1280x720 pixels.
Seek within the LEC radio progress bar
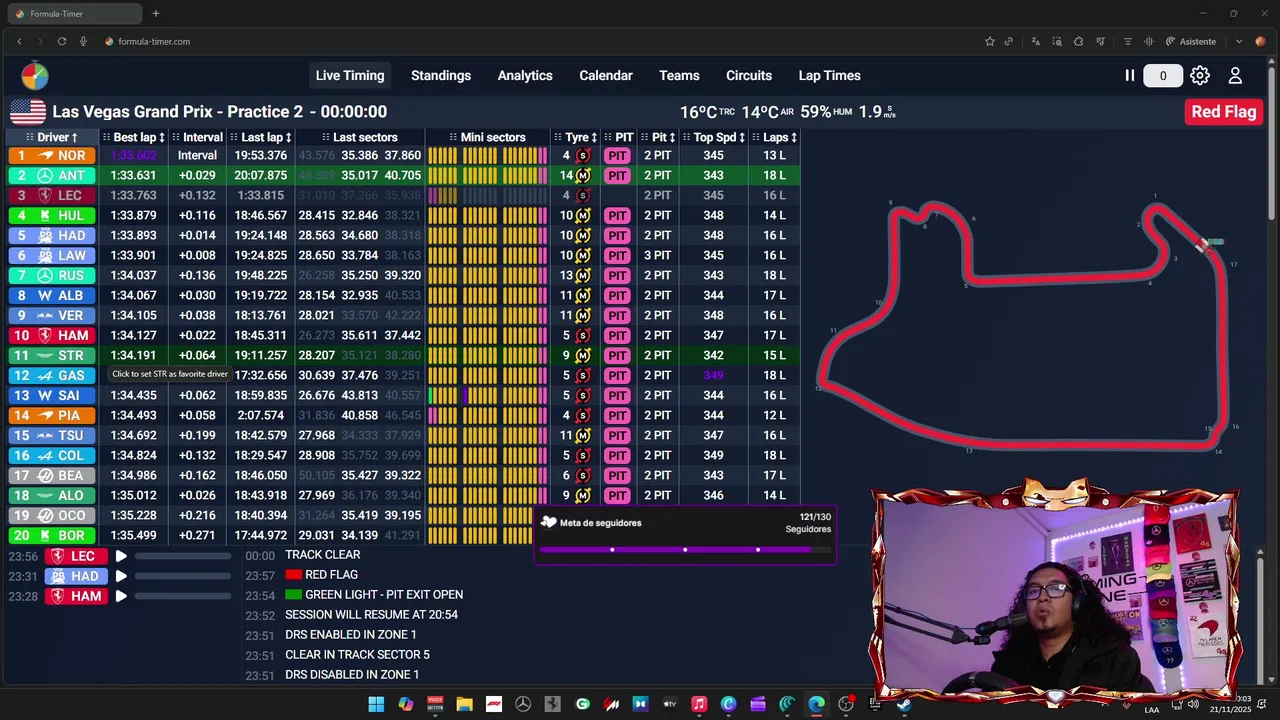pos(183,556)
